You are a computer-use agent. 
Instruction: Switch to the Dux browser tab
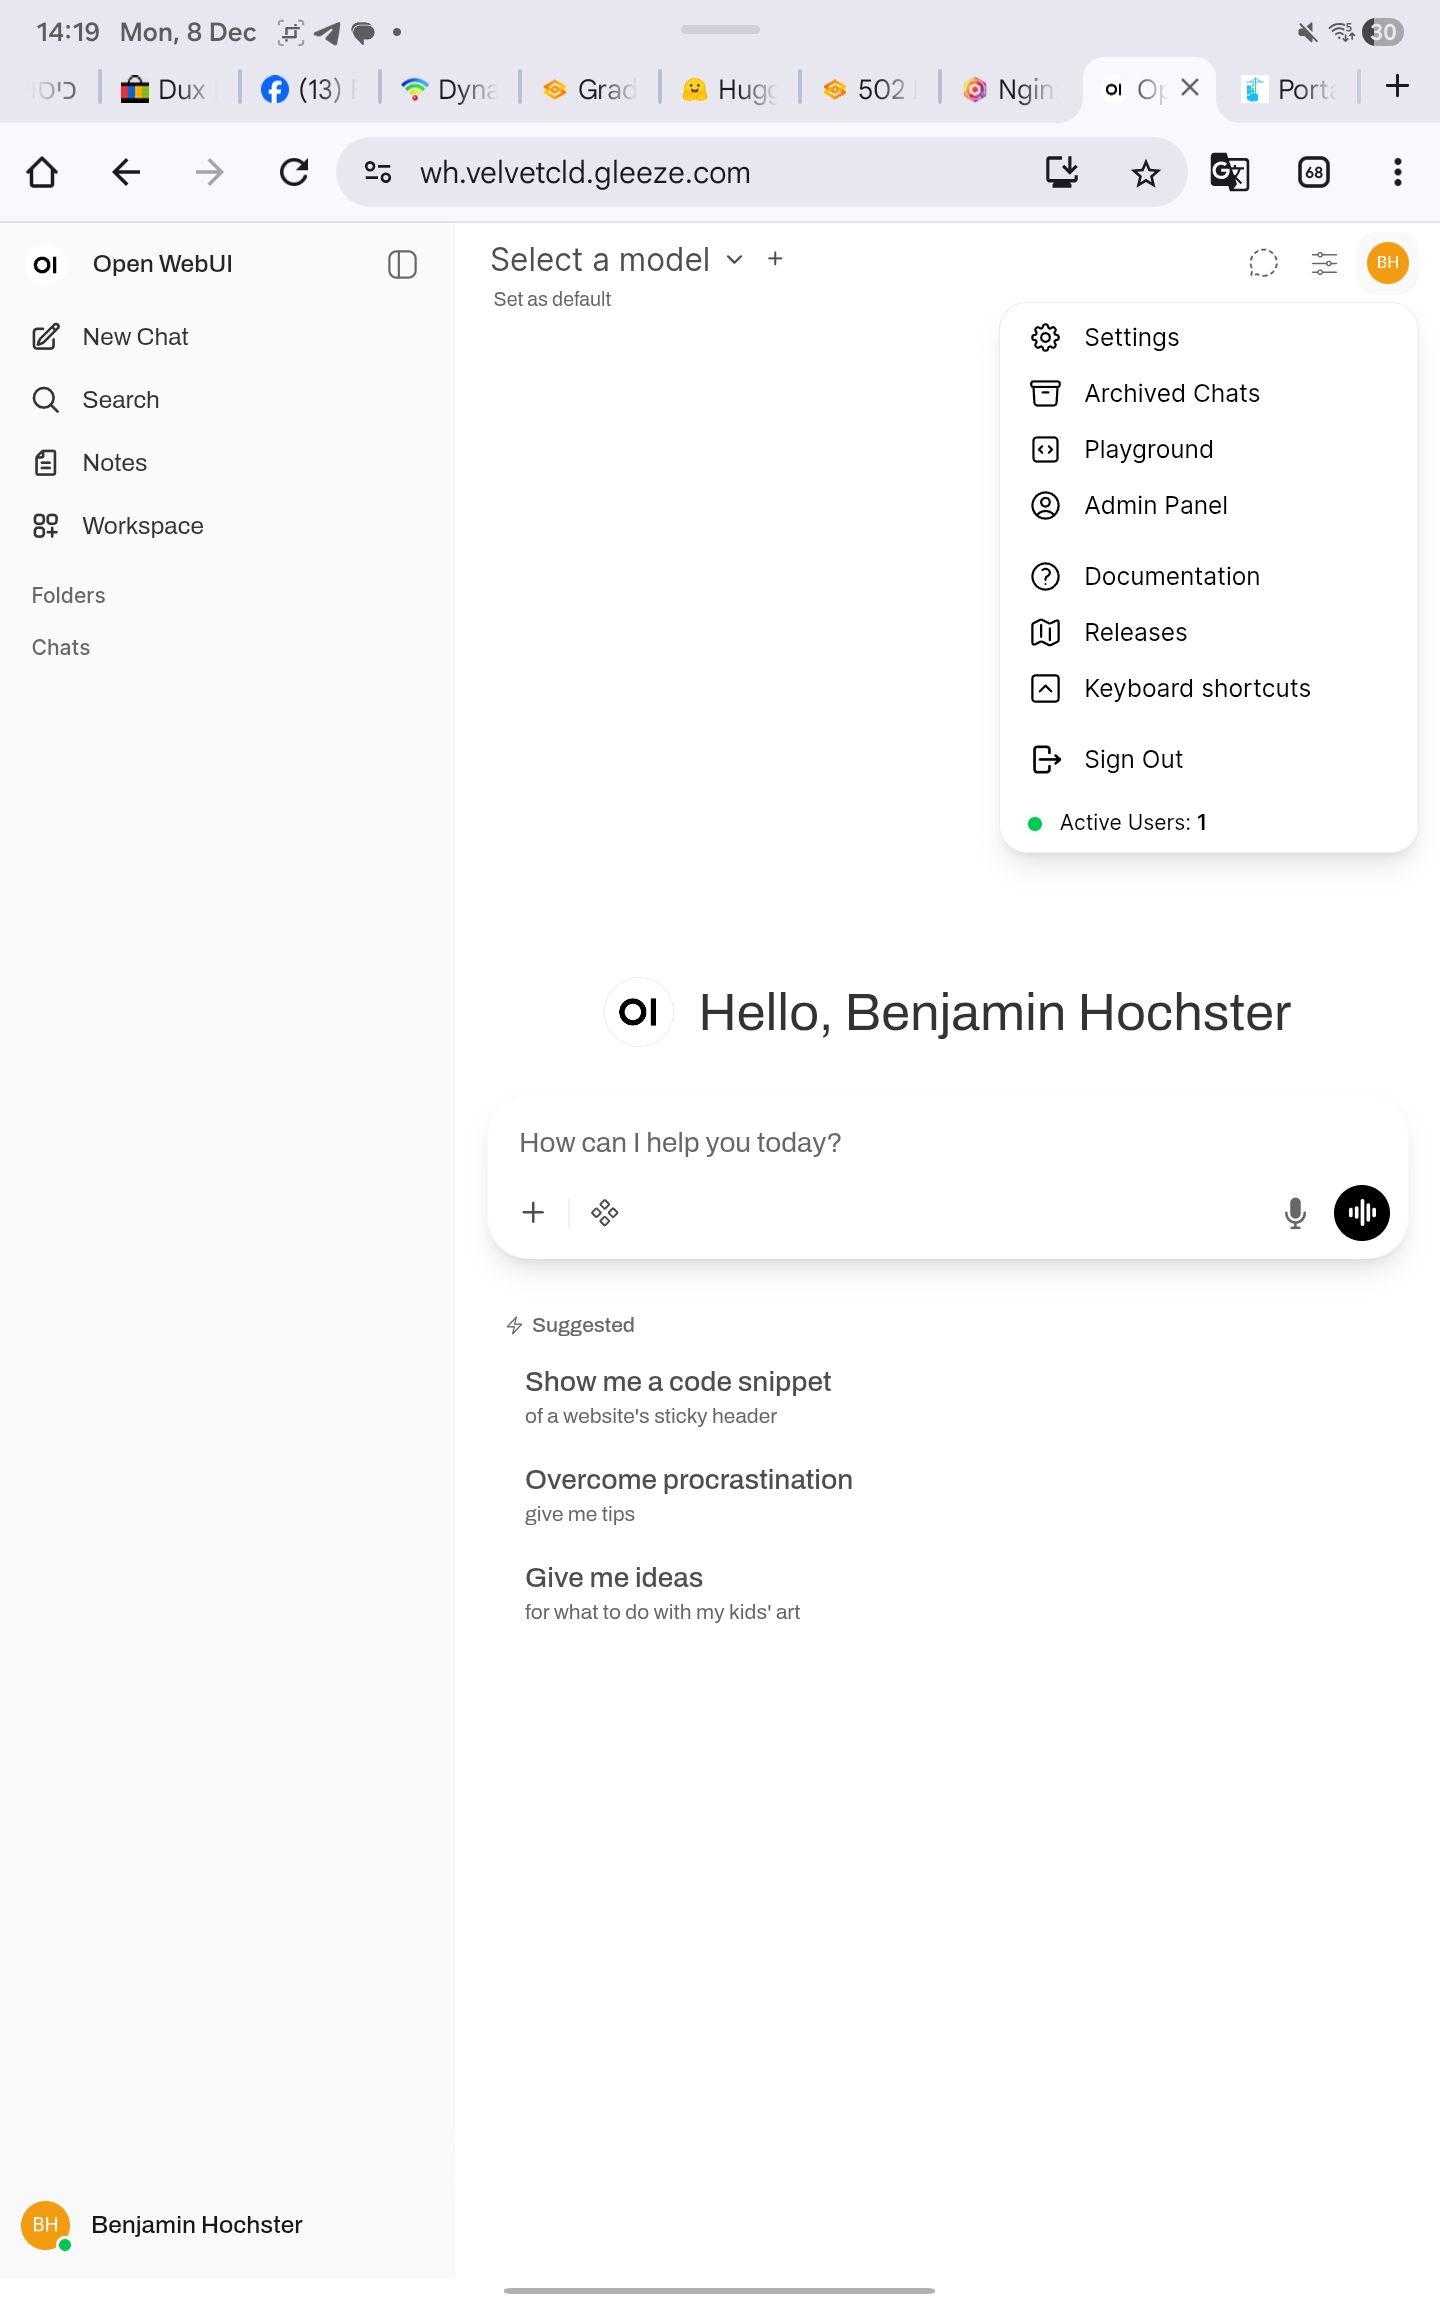(170, 89)
